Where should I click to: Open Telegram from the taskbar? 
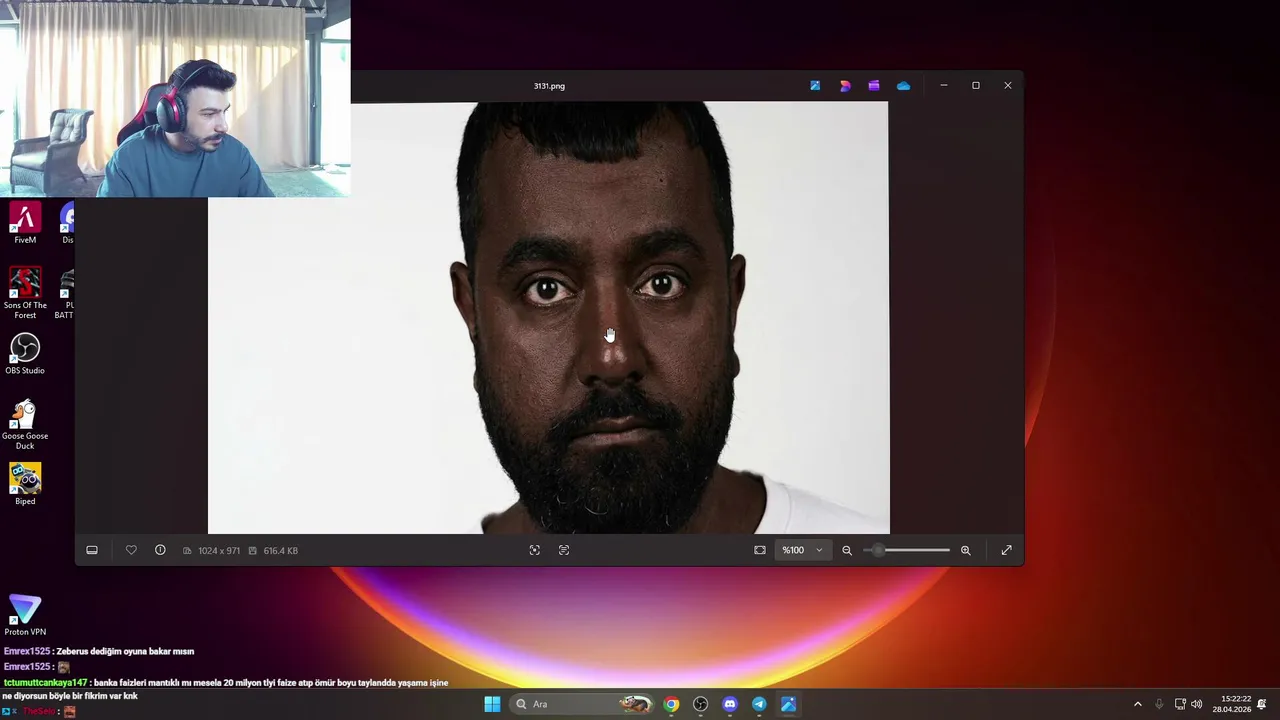[759, 704]
